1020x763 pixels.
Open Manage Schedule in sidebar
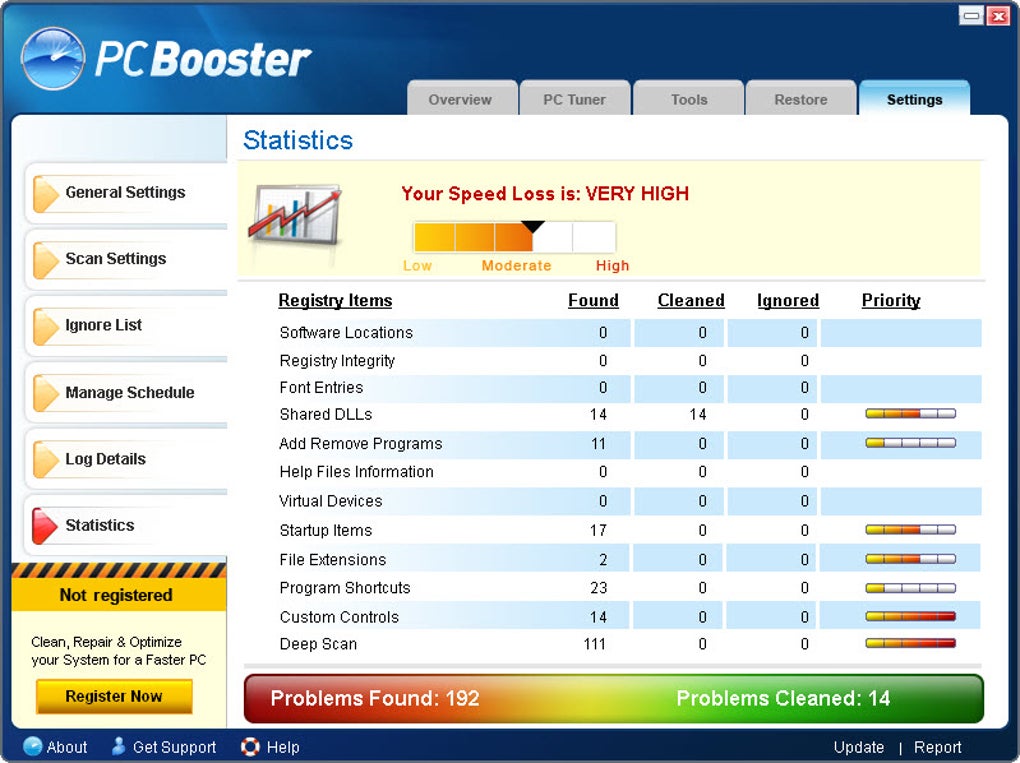click(x=126, y=393)
